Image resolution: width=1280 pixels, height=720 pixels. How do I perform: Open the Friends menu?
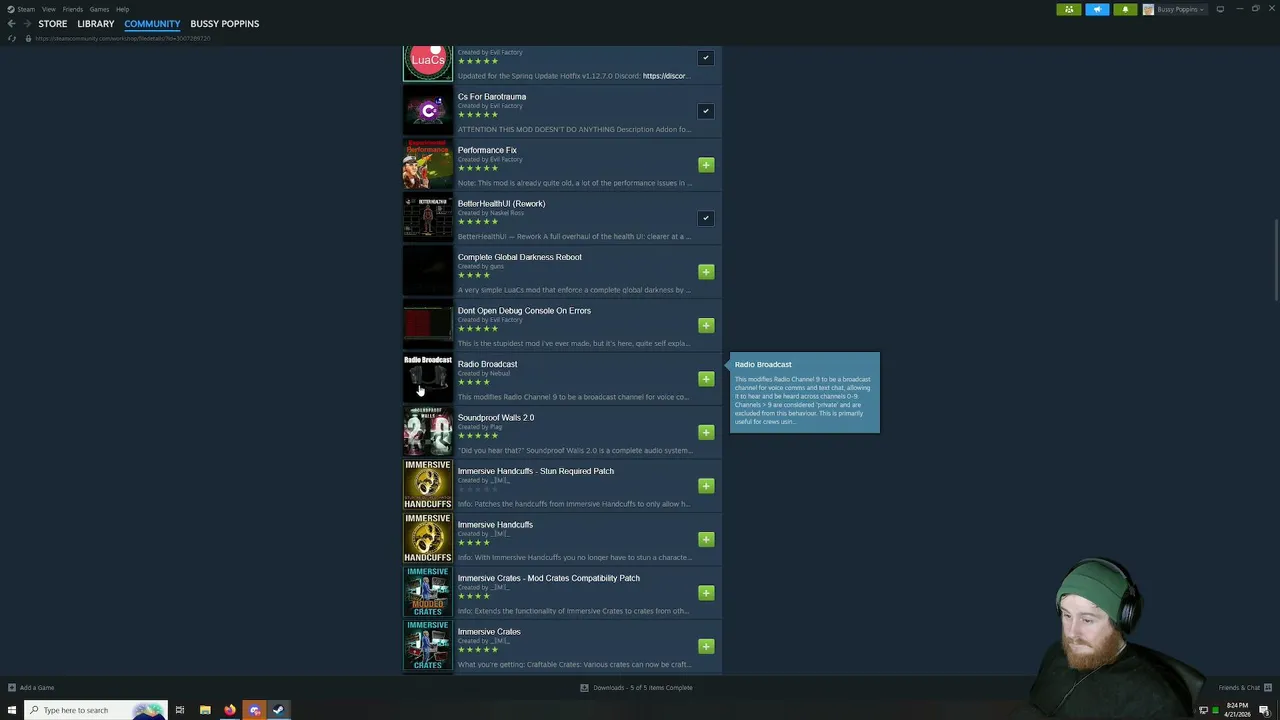click(73, 9)
